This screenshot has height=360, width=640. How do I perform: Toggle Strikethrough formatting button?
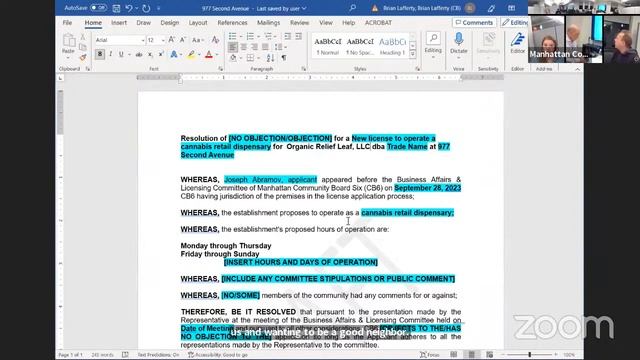click(139, 54)
